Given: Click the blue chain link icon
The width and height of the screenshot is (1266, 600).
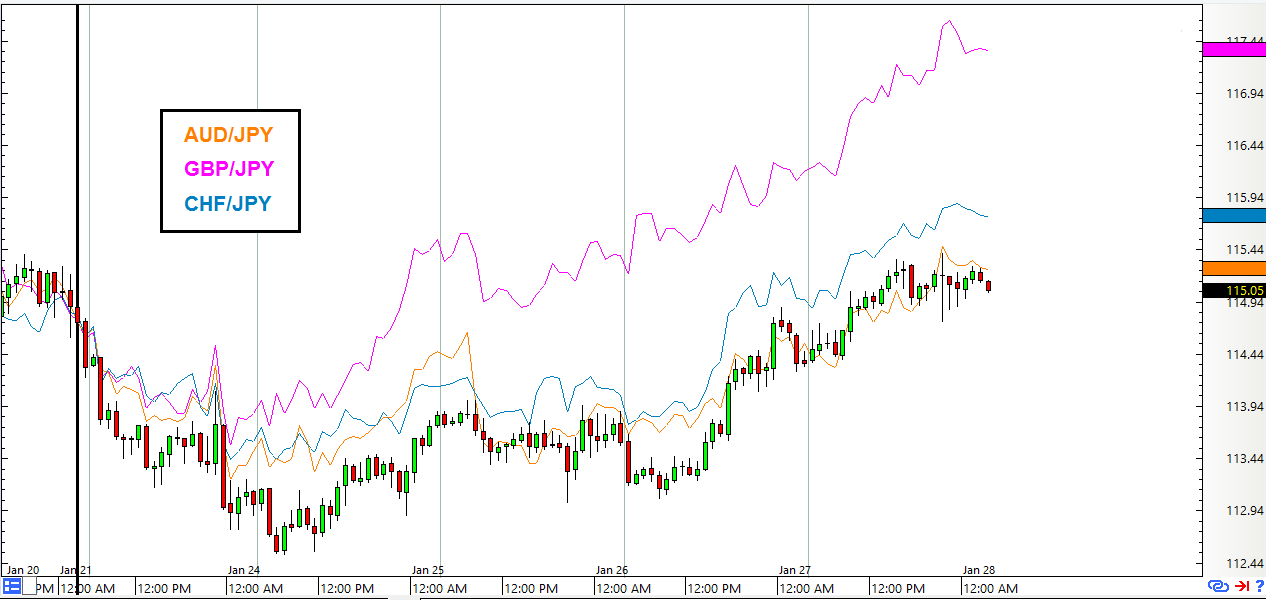Looking at the screenshot, I should pyautogui.click(x=1218, y=586).
